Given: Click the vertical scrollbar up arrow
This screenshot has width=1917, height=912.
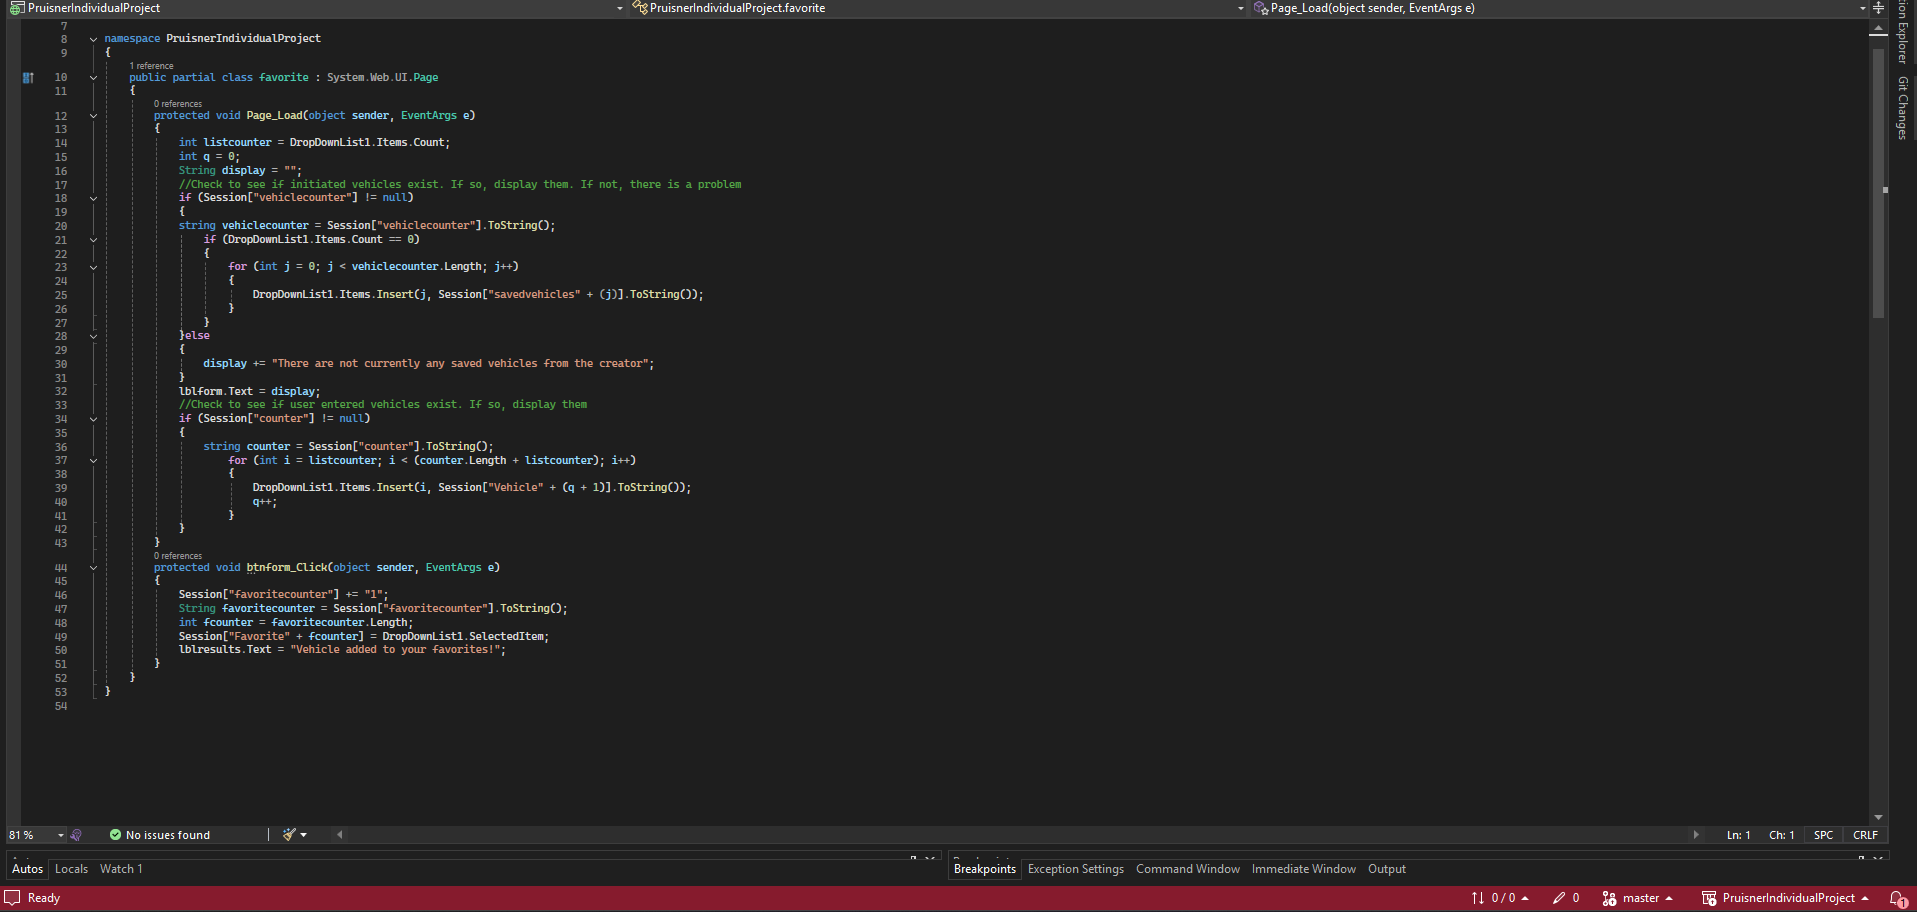Looking at the screenshot, I should [x=1878, y=29].
